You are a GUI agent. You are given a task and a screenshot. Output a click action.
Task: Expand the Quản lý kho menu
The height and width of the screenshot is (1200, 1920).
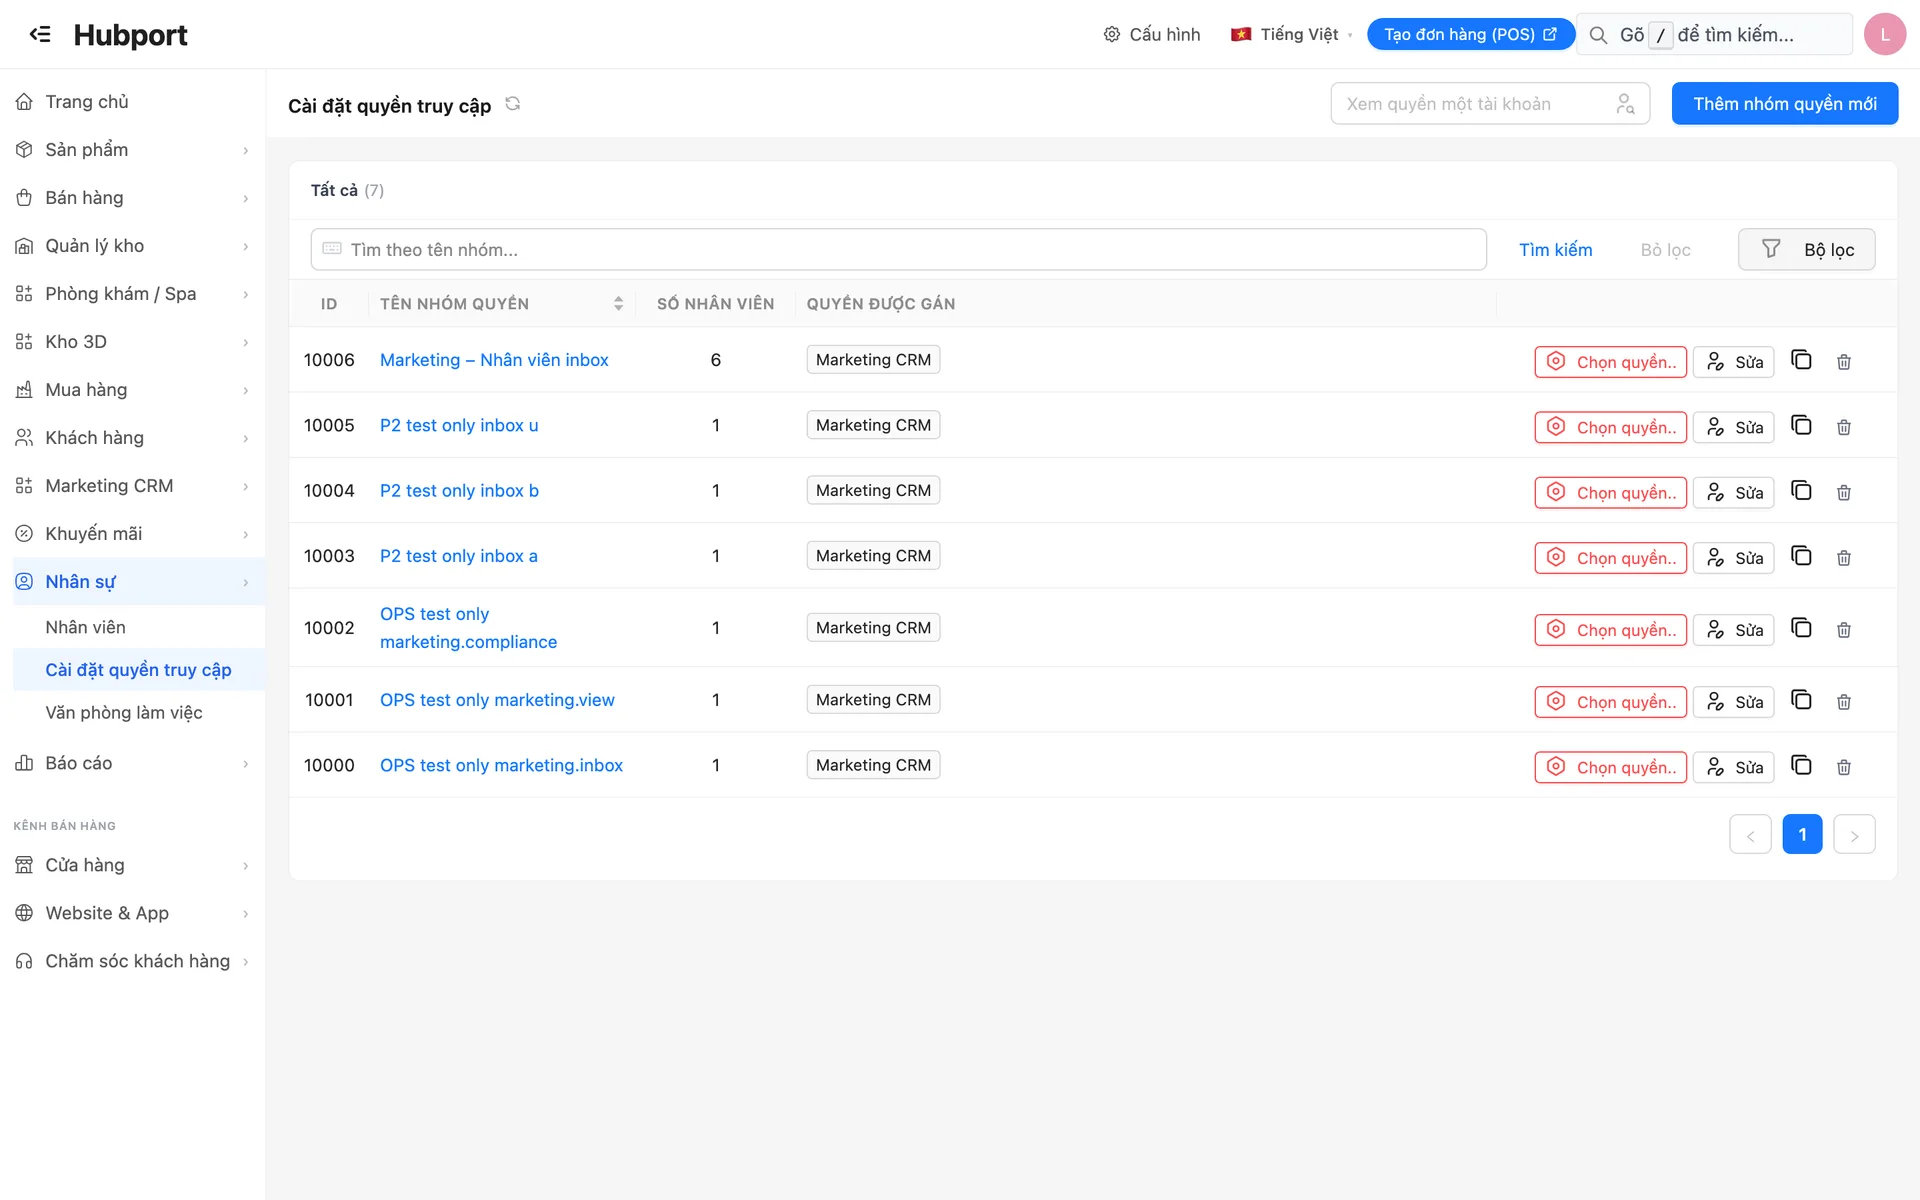tap(133, 246)
